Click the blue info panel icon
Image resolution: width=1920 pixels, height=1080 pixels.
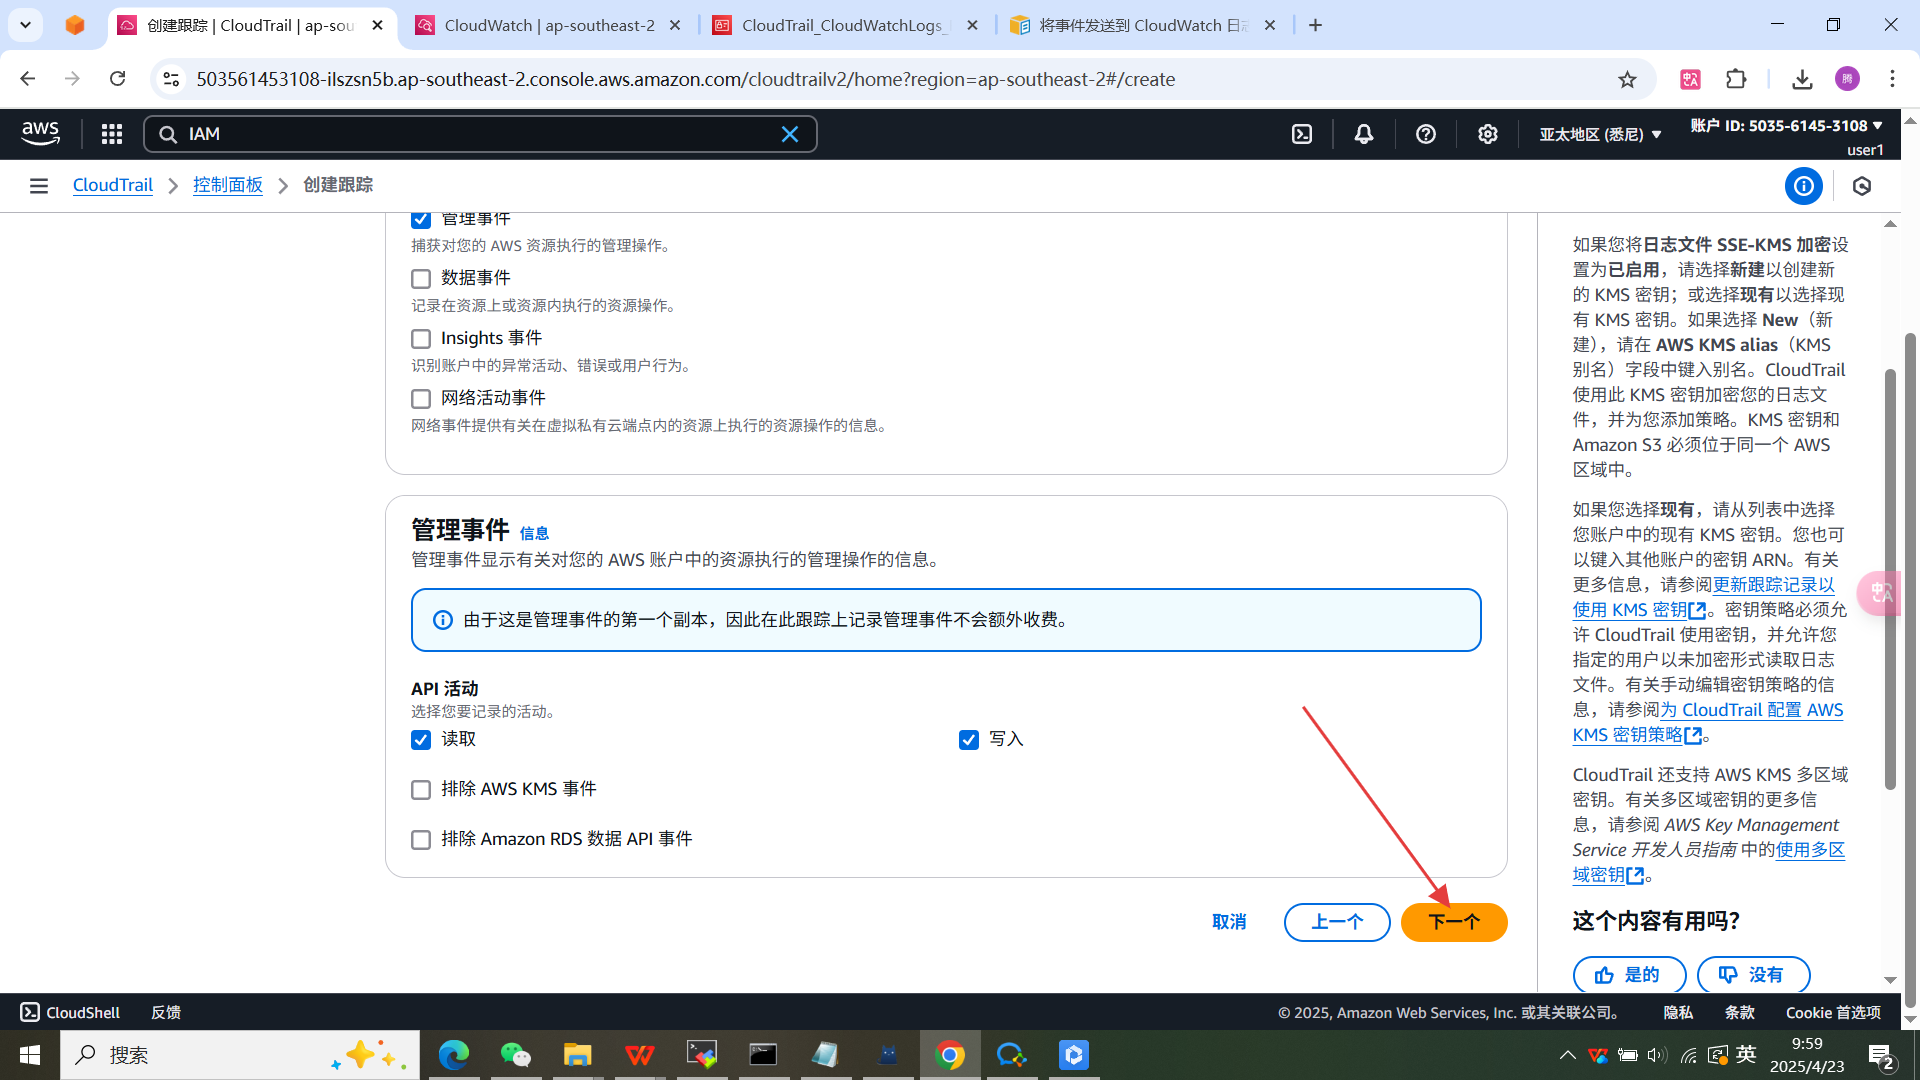point(1804,186)
